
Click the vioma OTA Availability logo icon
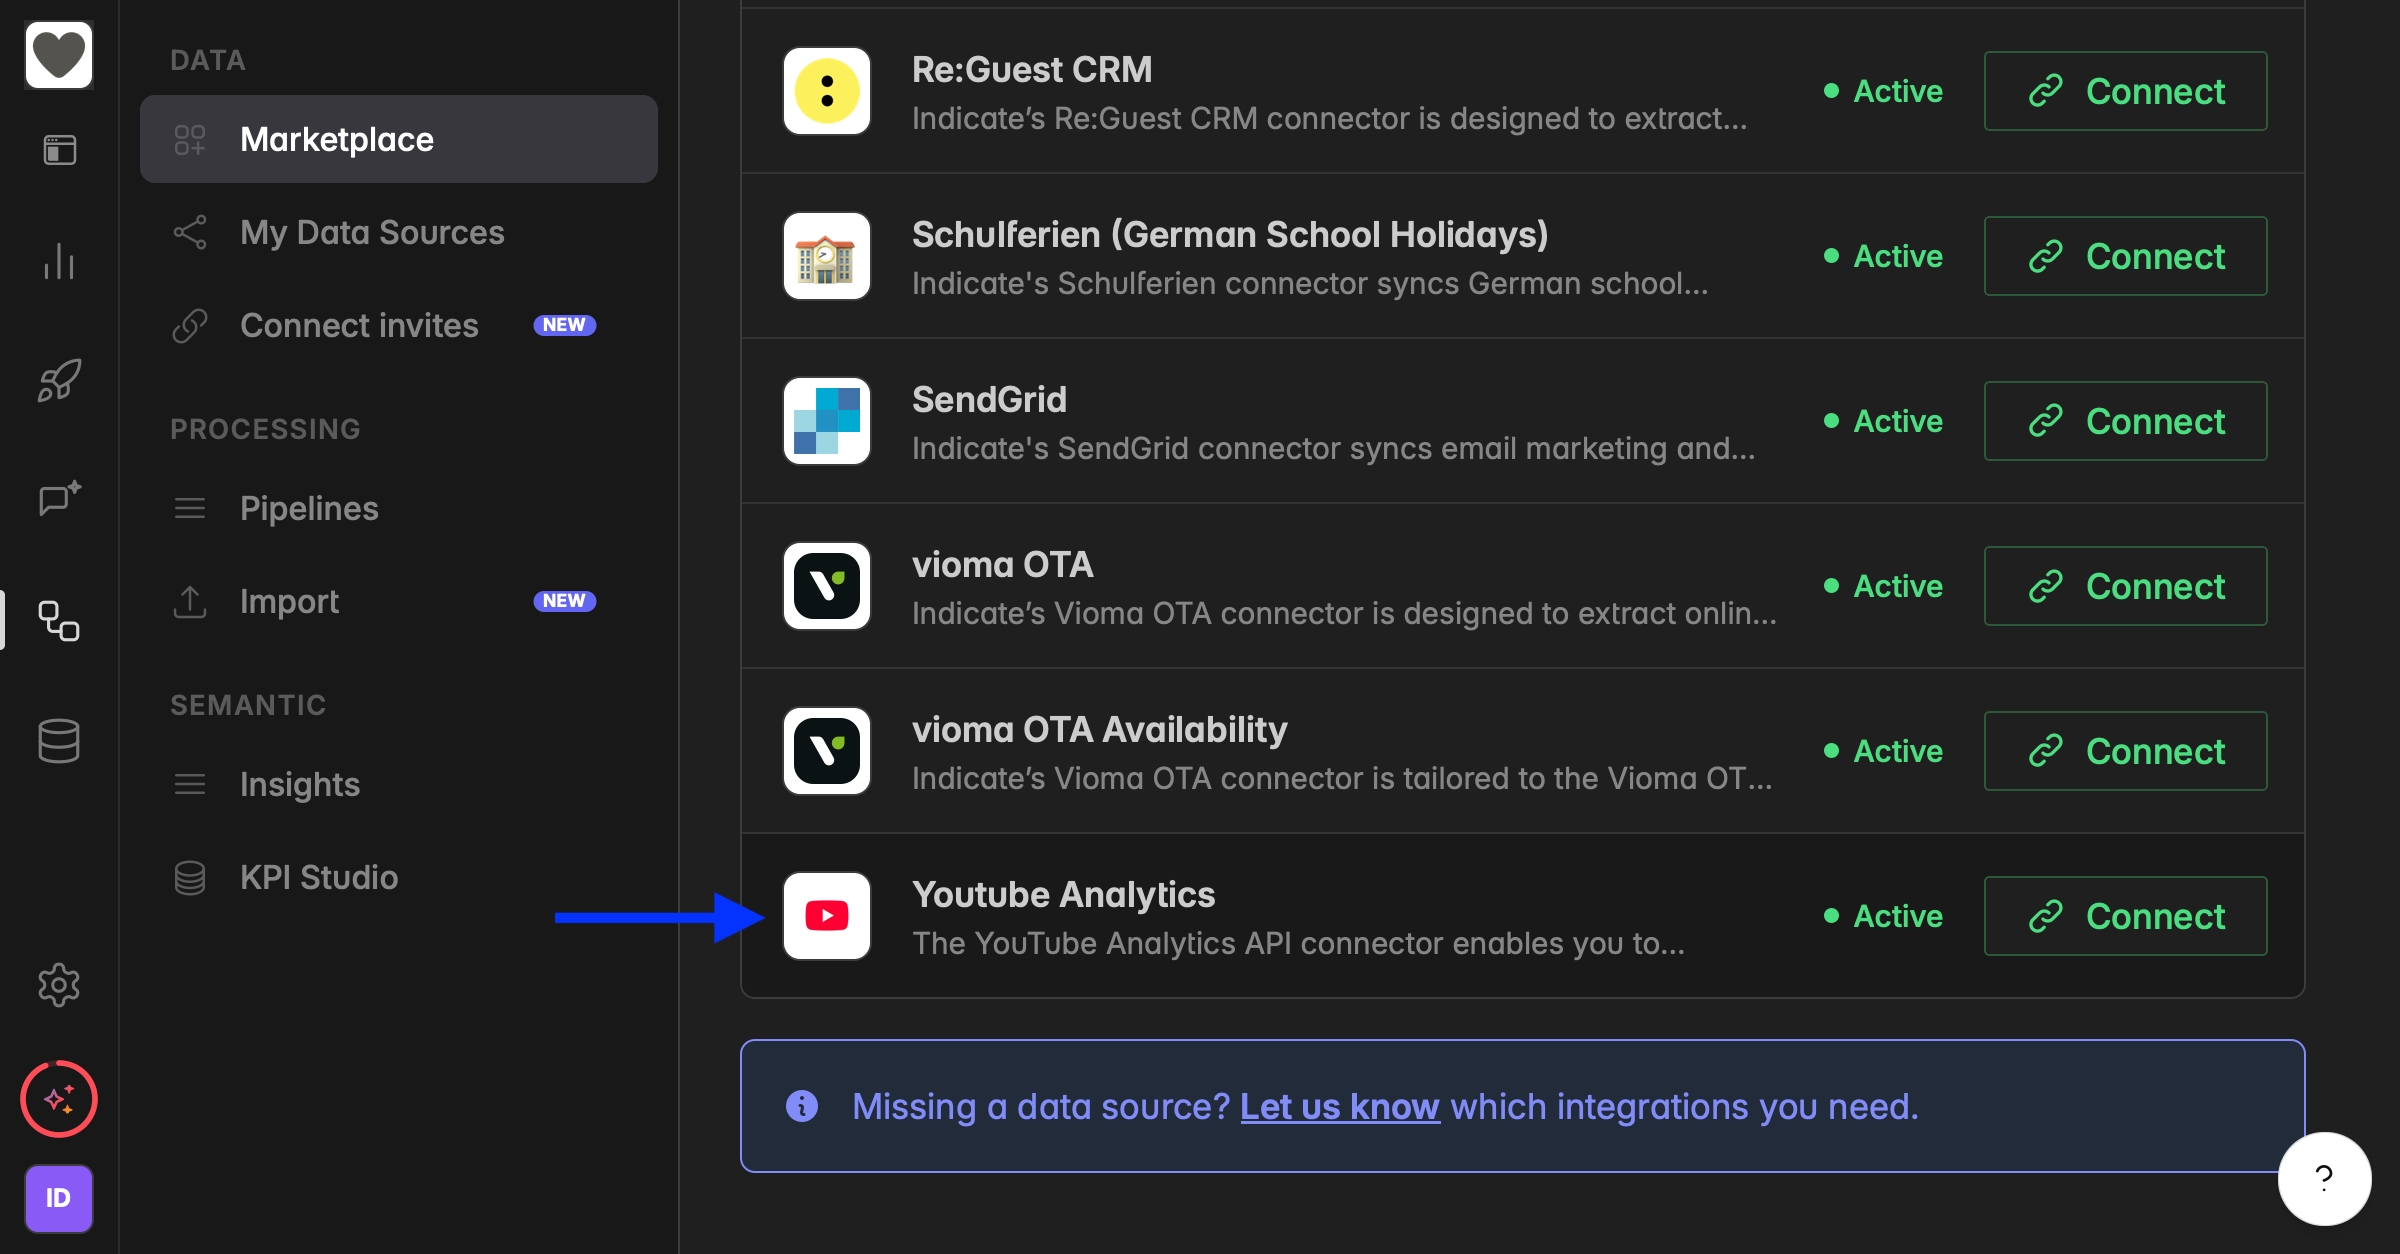(x=827, y=751)
